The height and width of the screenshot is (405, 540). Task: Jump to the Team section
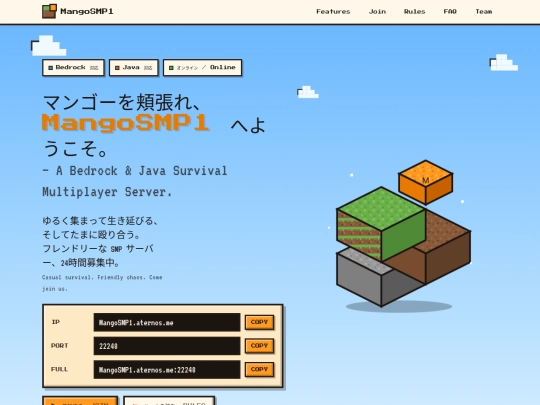(x=484, y=12)
